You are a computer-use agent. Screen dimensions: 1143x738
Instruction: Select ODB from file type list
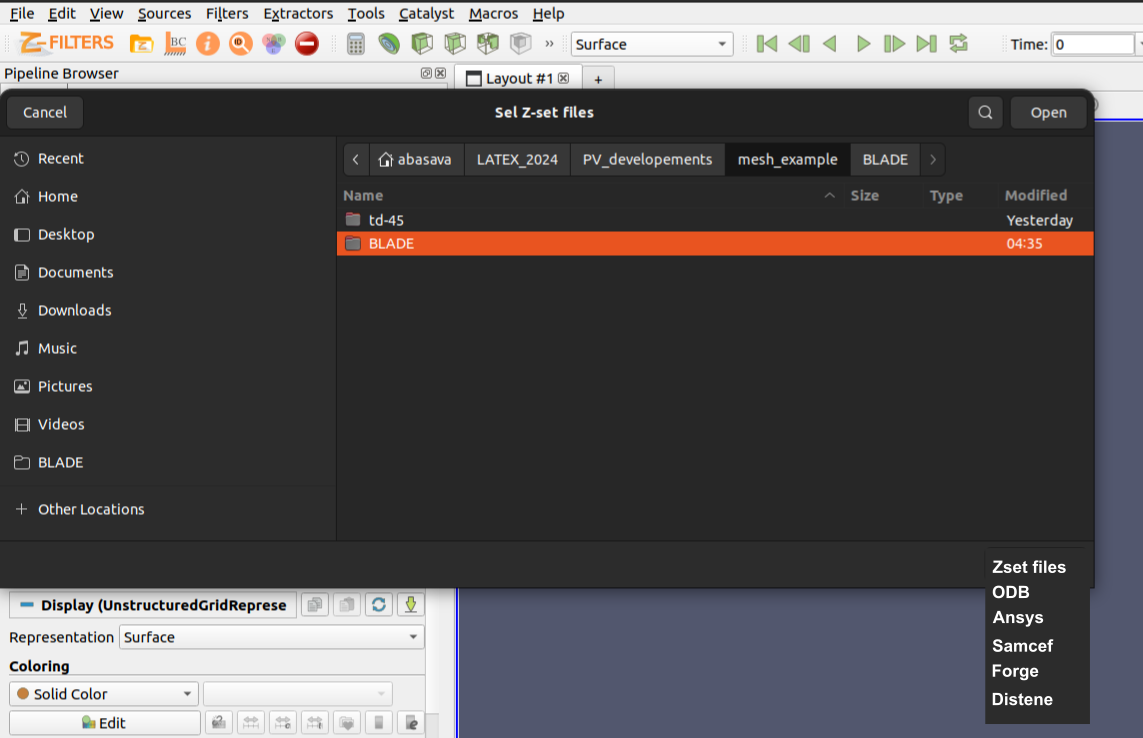[1011, 592]
